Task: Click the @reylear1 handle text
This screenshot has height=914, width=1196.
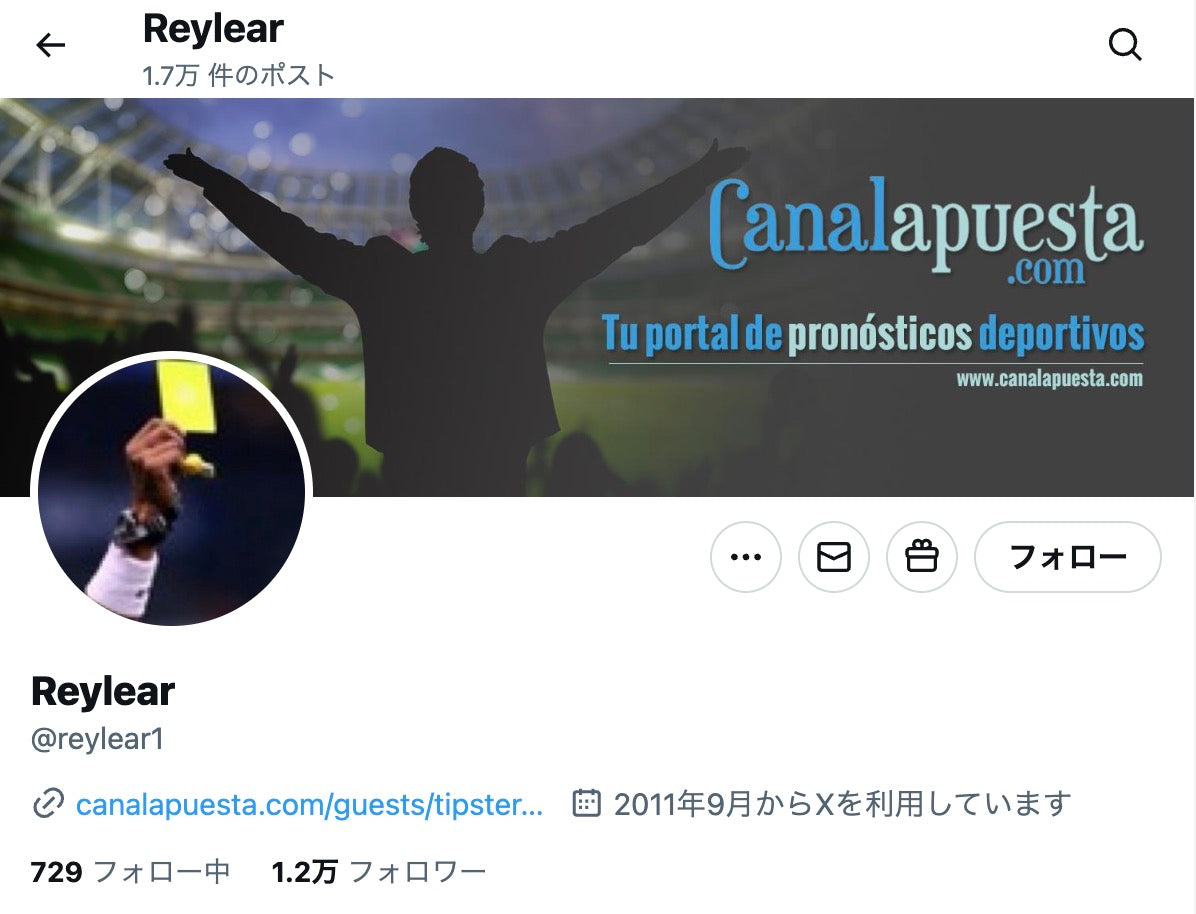Action: click(97, 739)
